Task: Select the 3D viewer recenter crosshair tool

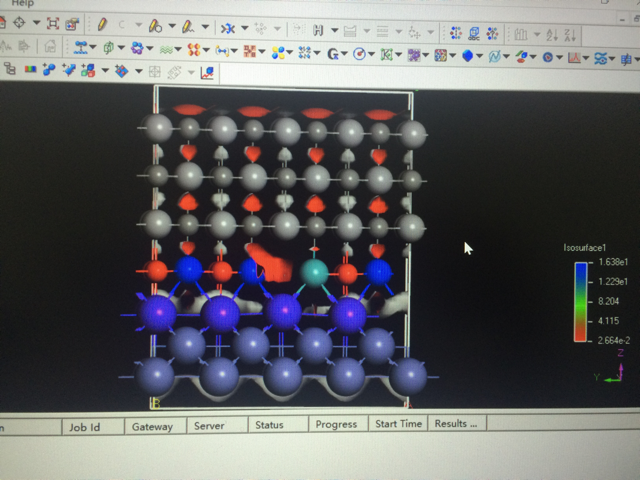Action: (x=19, y=22)
